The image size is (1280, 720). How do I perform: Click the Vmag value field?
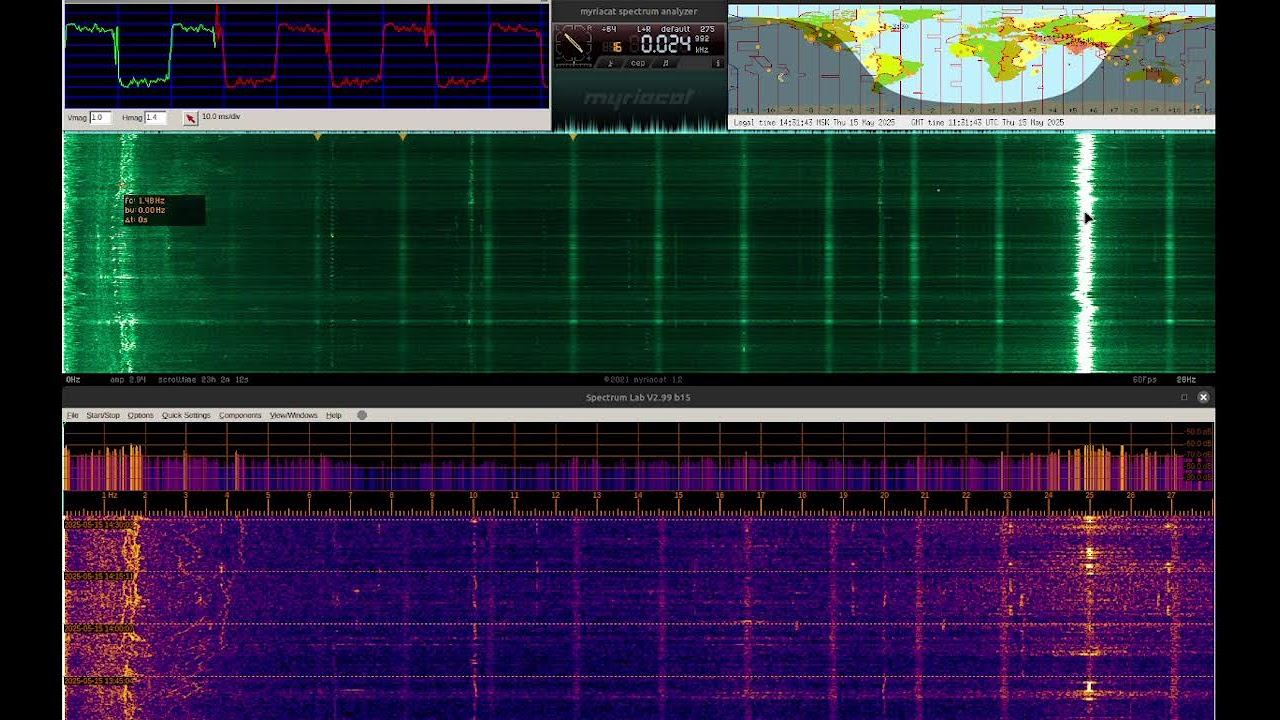(x=100, y=117)
